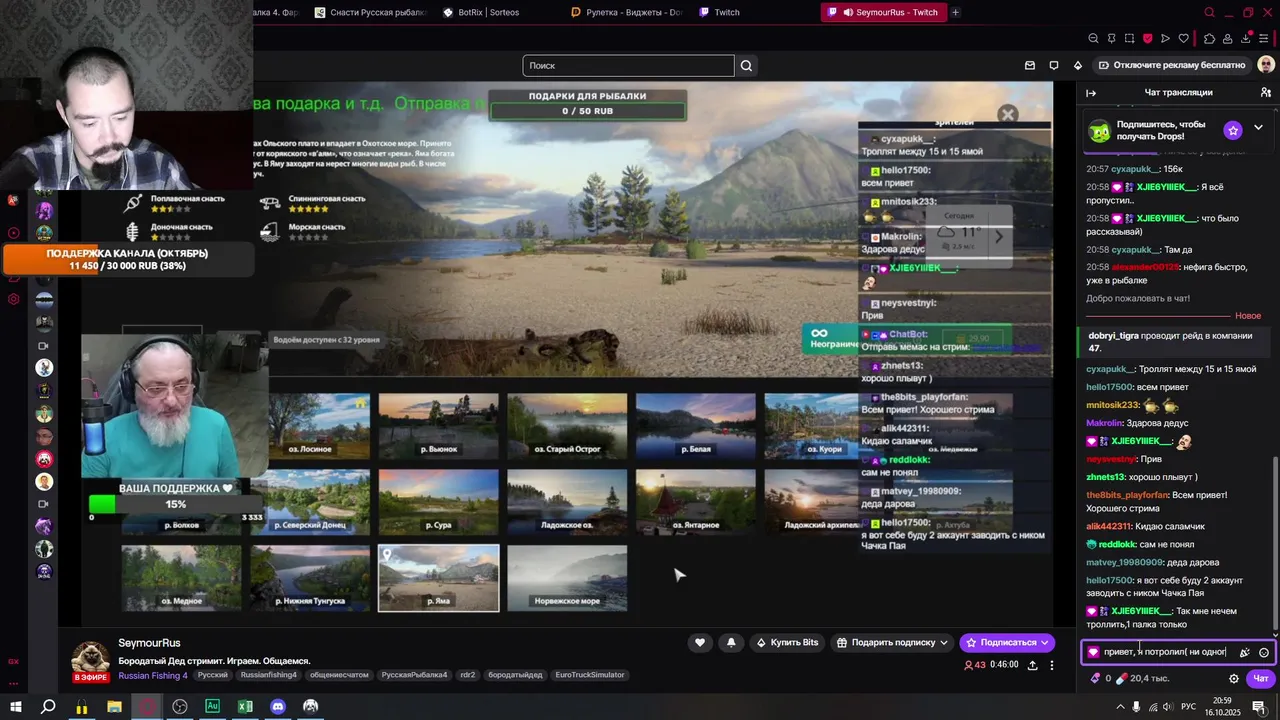Open Twitch inbox envelope icon
The width and height of the screenshot is (1280, 720).
[x=1030, y=65]
